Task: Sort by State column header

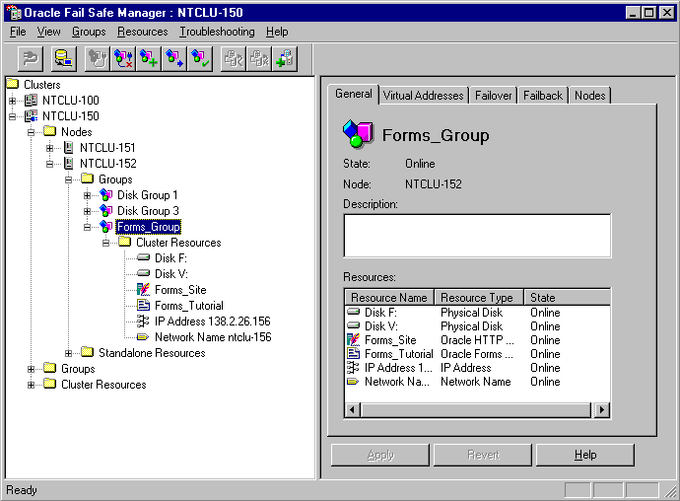Action: click(567, 298)
